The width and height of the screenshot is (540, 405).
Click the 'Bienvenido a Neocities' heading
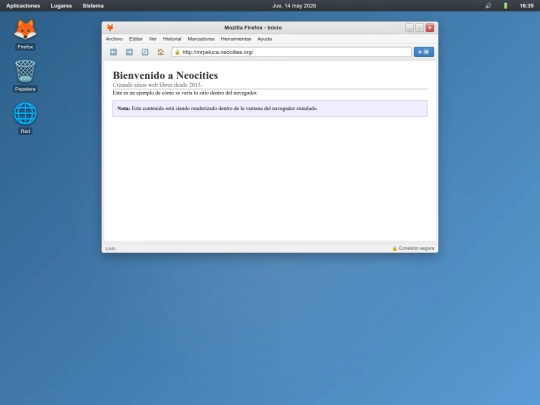[165, 75]
